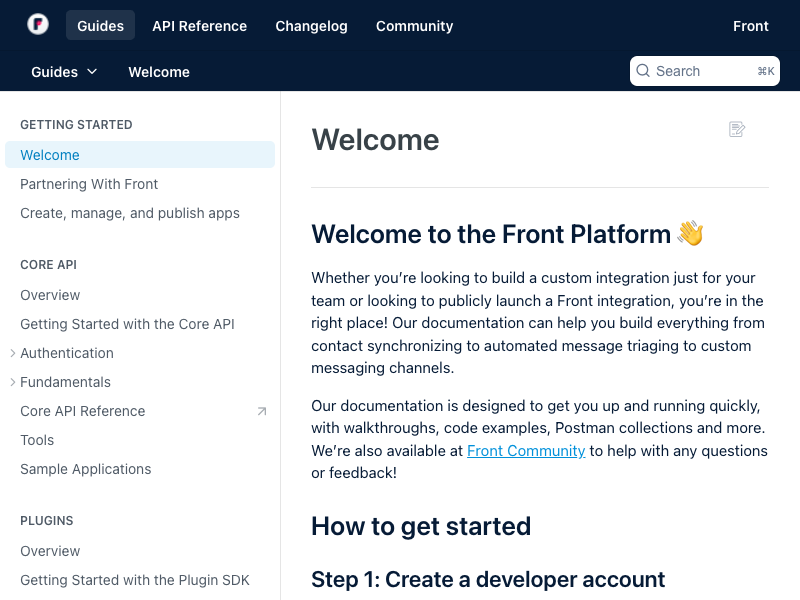
Task: Open Getting Started with the Core API
Action: [x=127, y=324]
